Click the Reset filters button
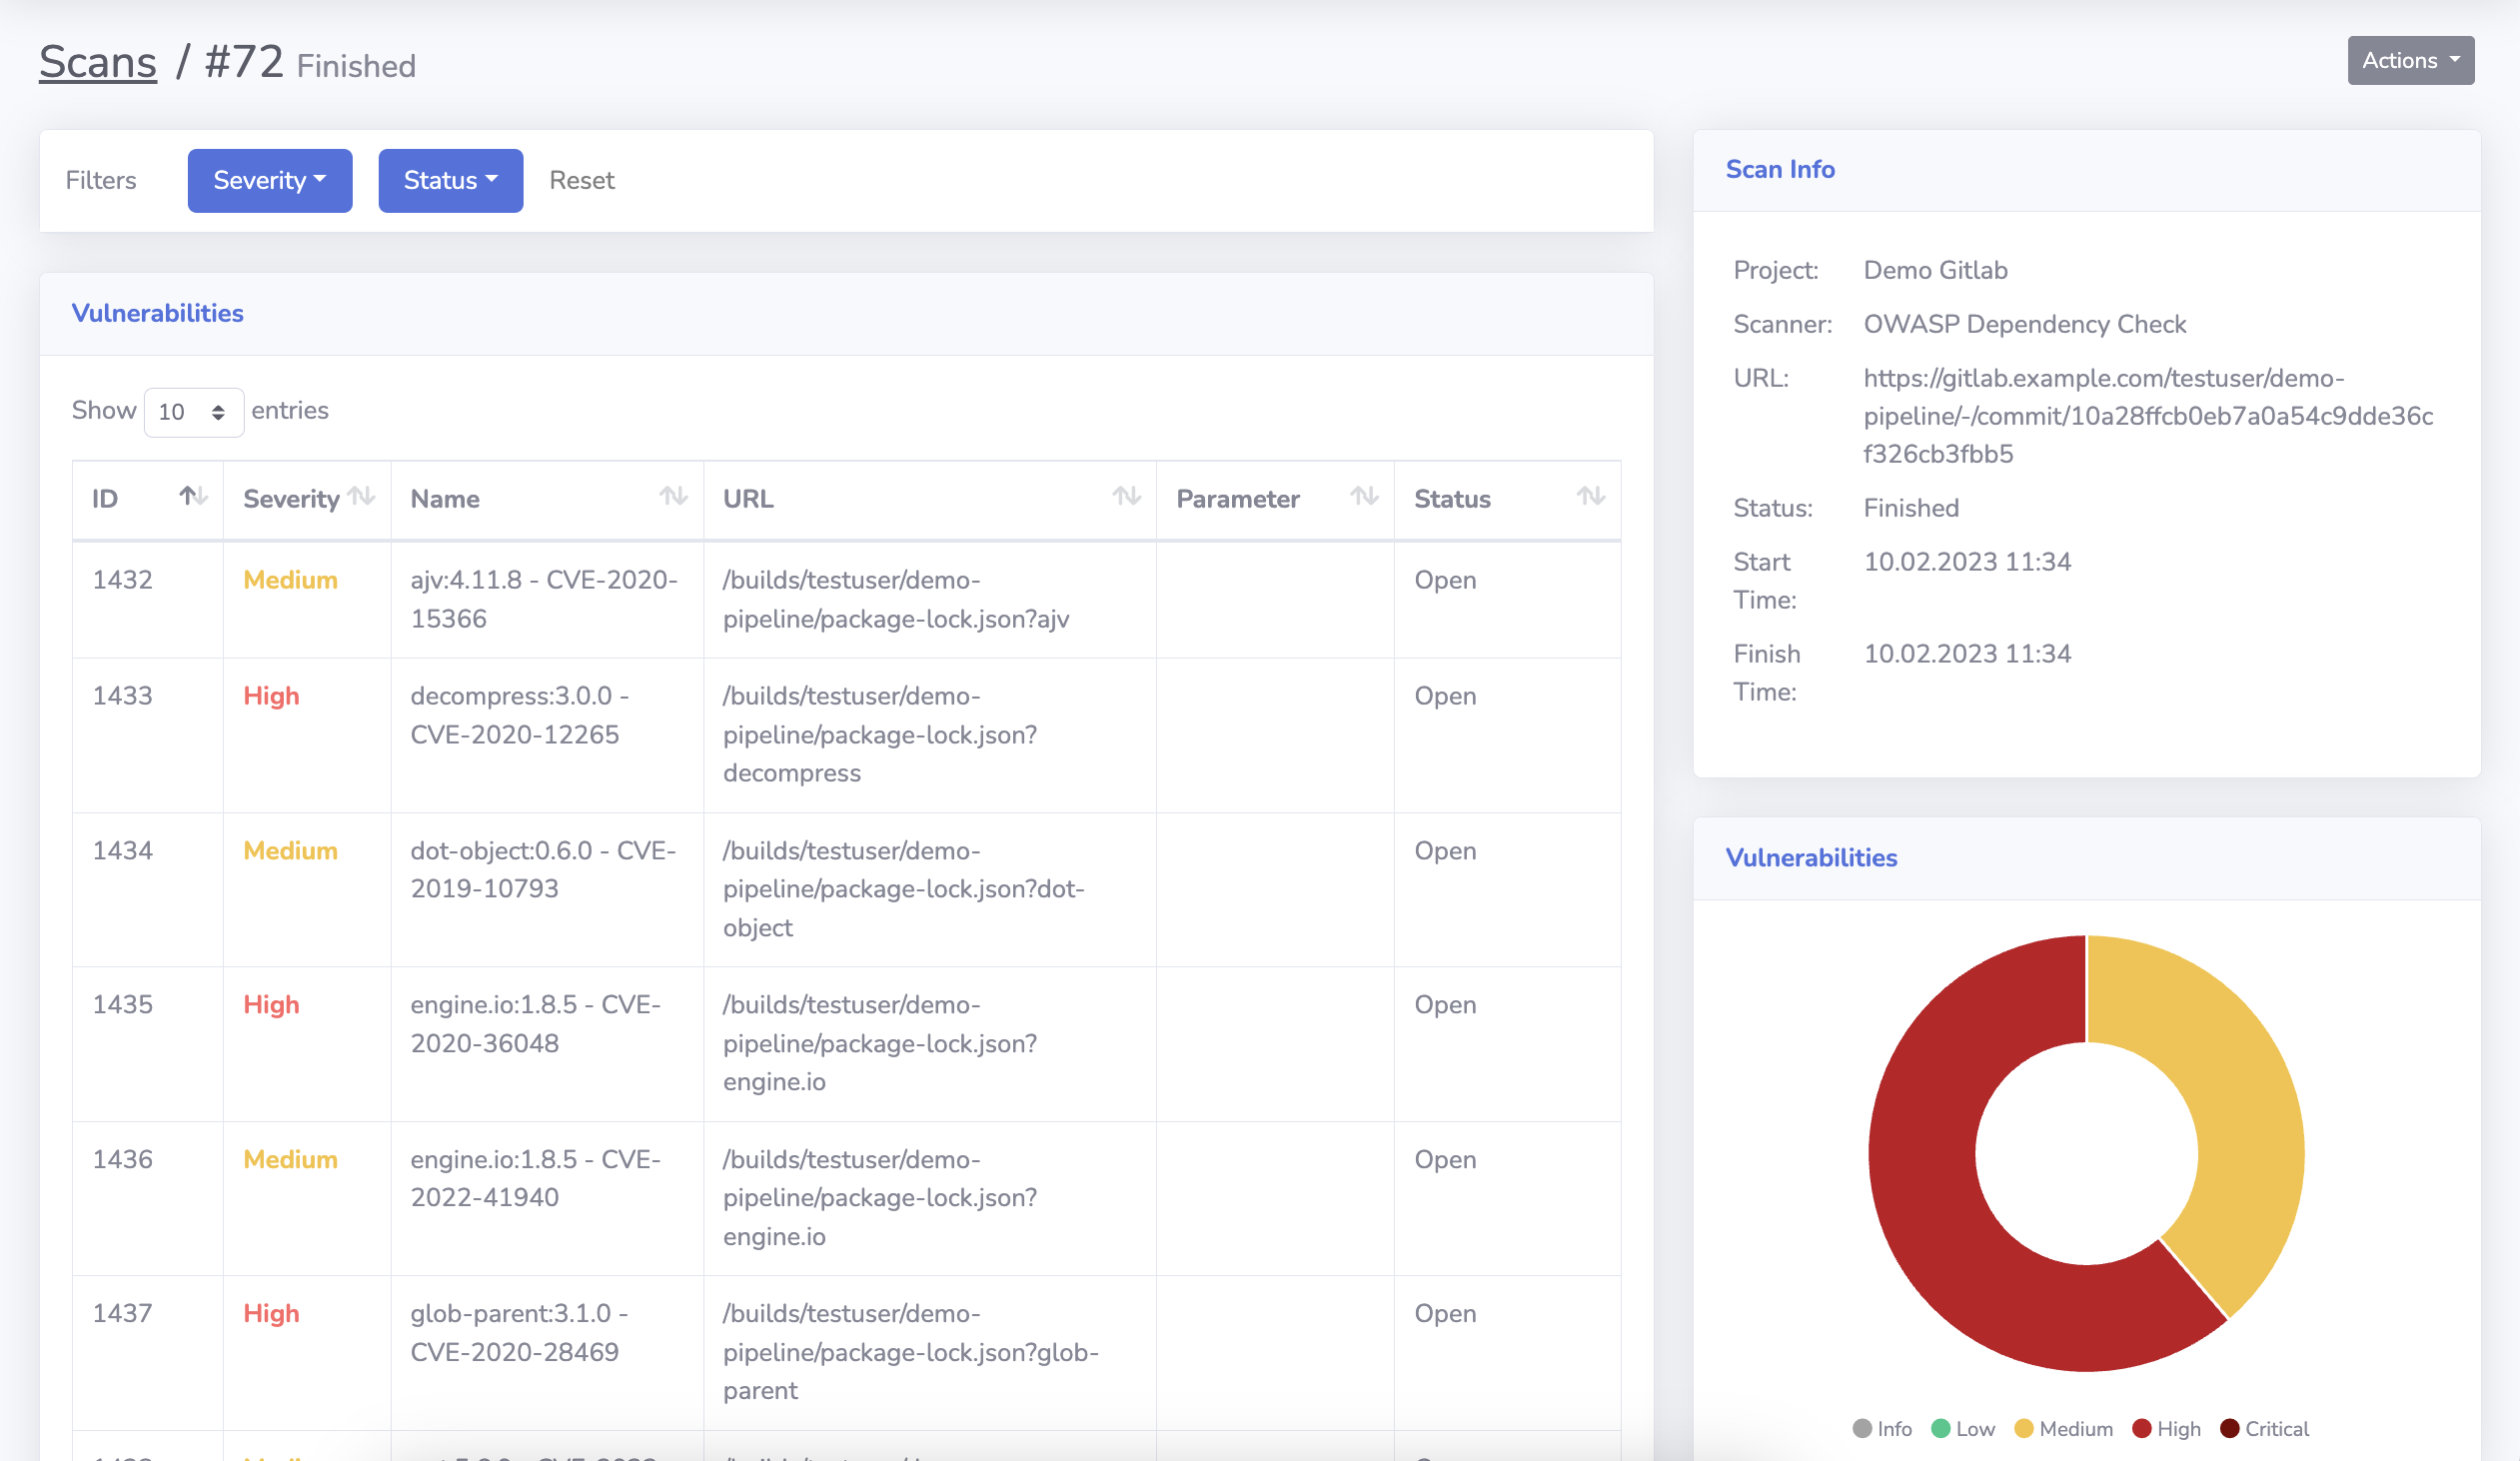This screenshot has height=1461, width=2520. 582,180
